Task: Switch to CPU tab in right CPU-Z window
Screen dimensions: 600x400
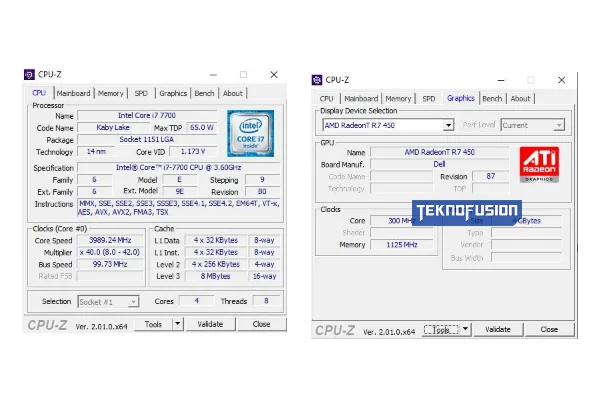Action: pyautogui.click(x=326, y=99)
